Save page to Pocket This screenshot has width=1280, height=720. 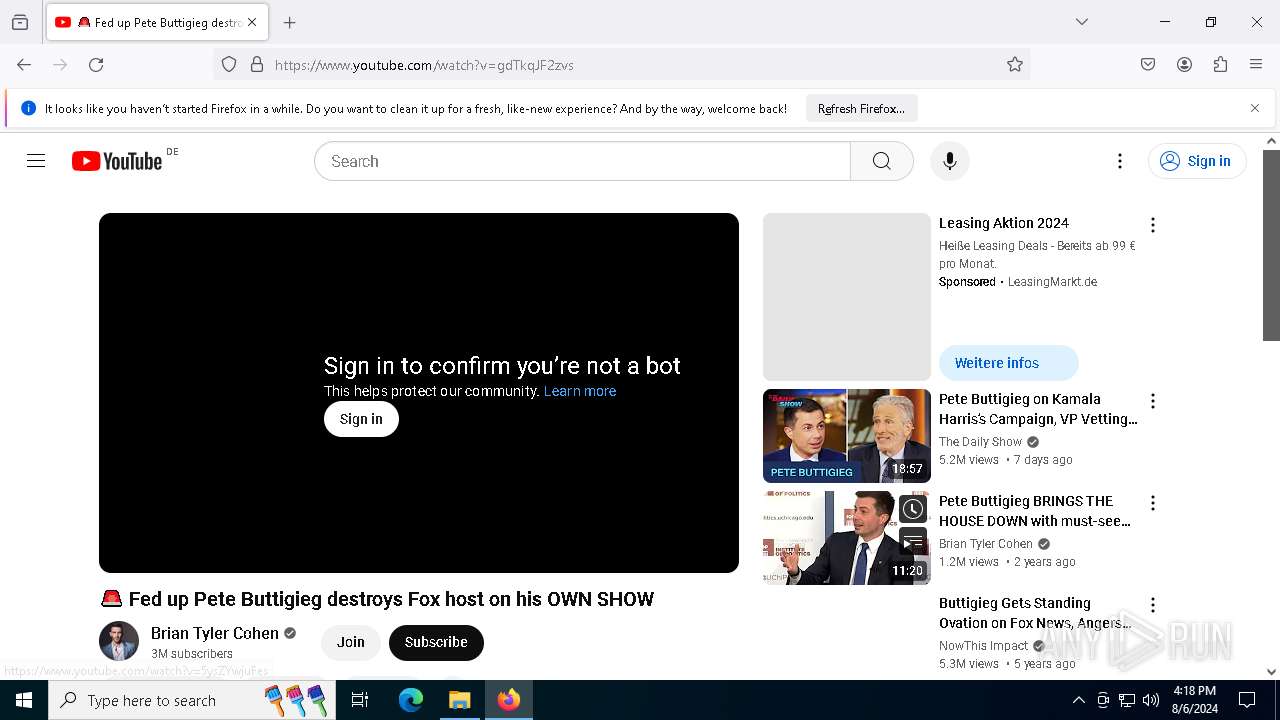[1148, 64]
